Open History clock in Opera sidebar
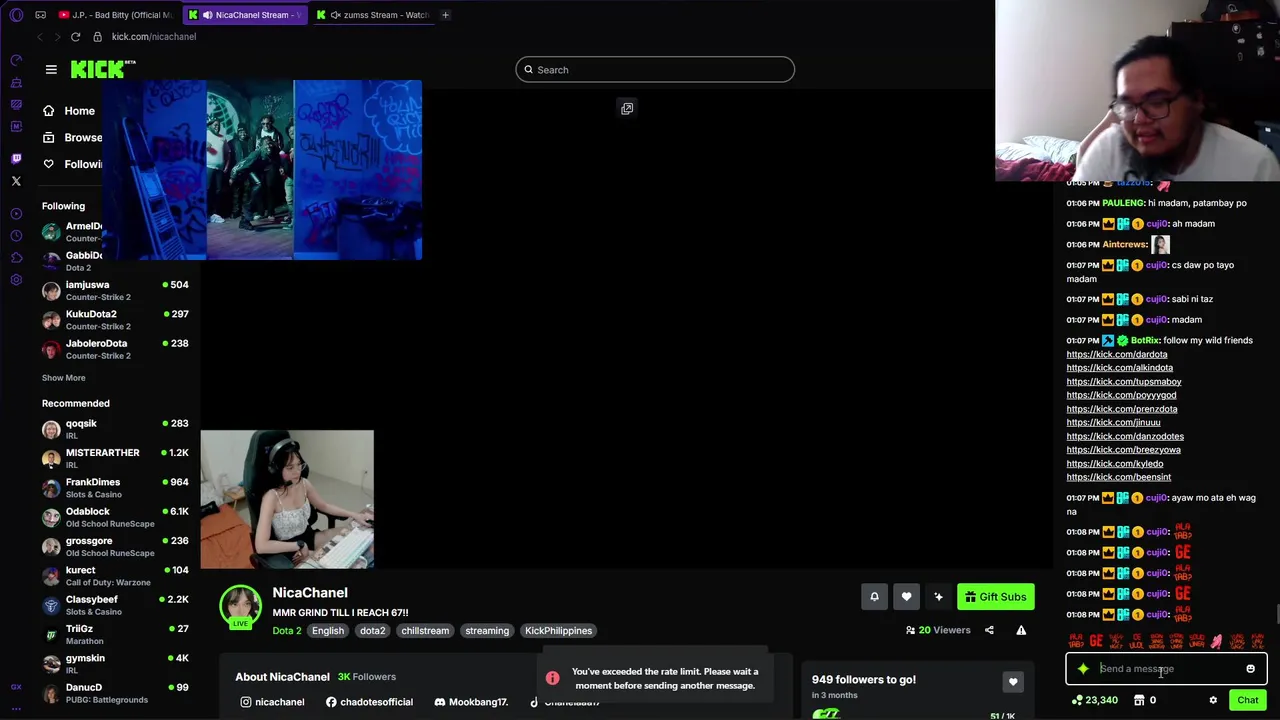 point(16,235)
